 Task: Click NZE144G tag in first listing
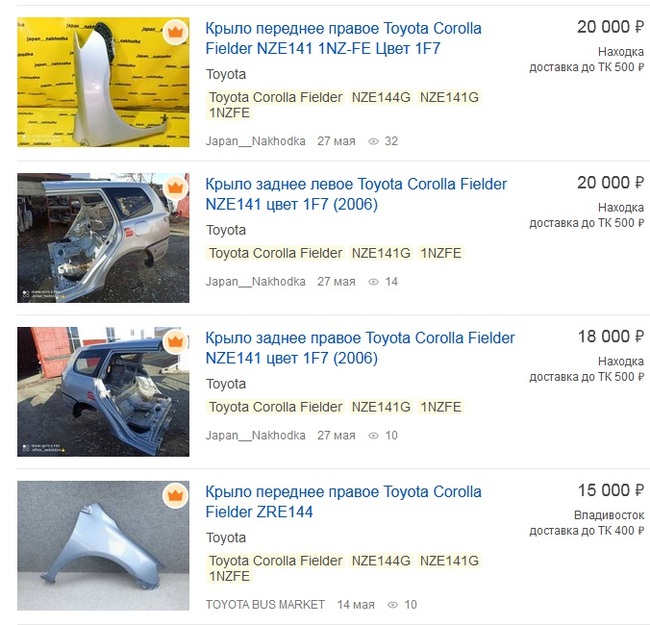click(x=381, y=97)
